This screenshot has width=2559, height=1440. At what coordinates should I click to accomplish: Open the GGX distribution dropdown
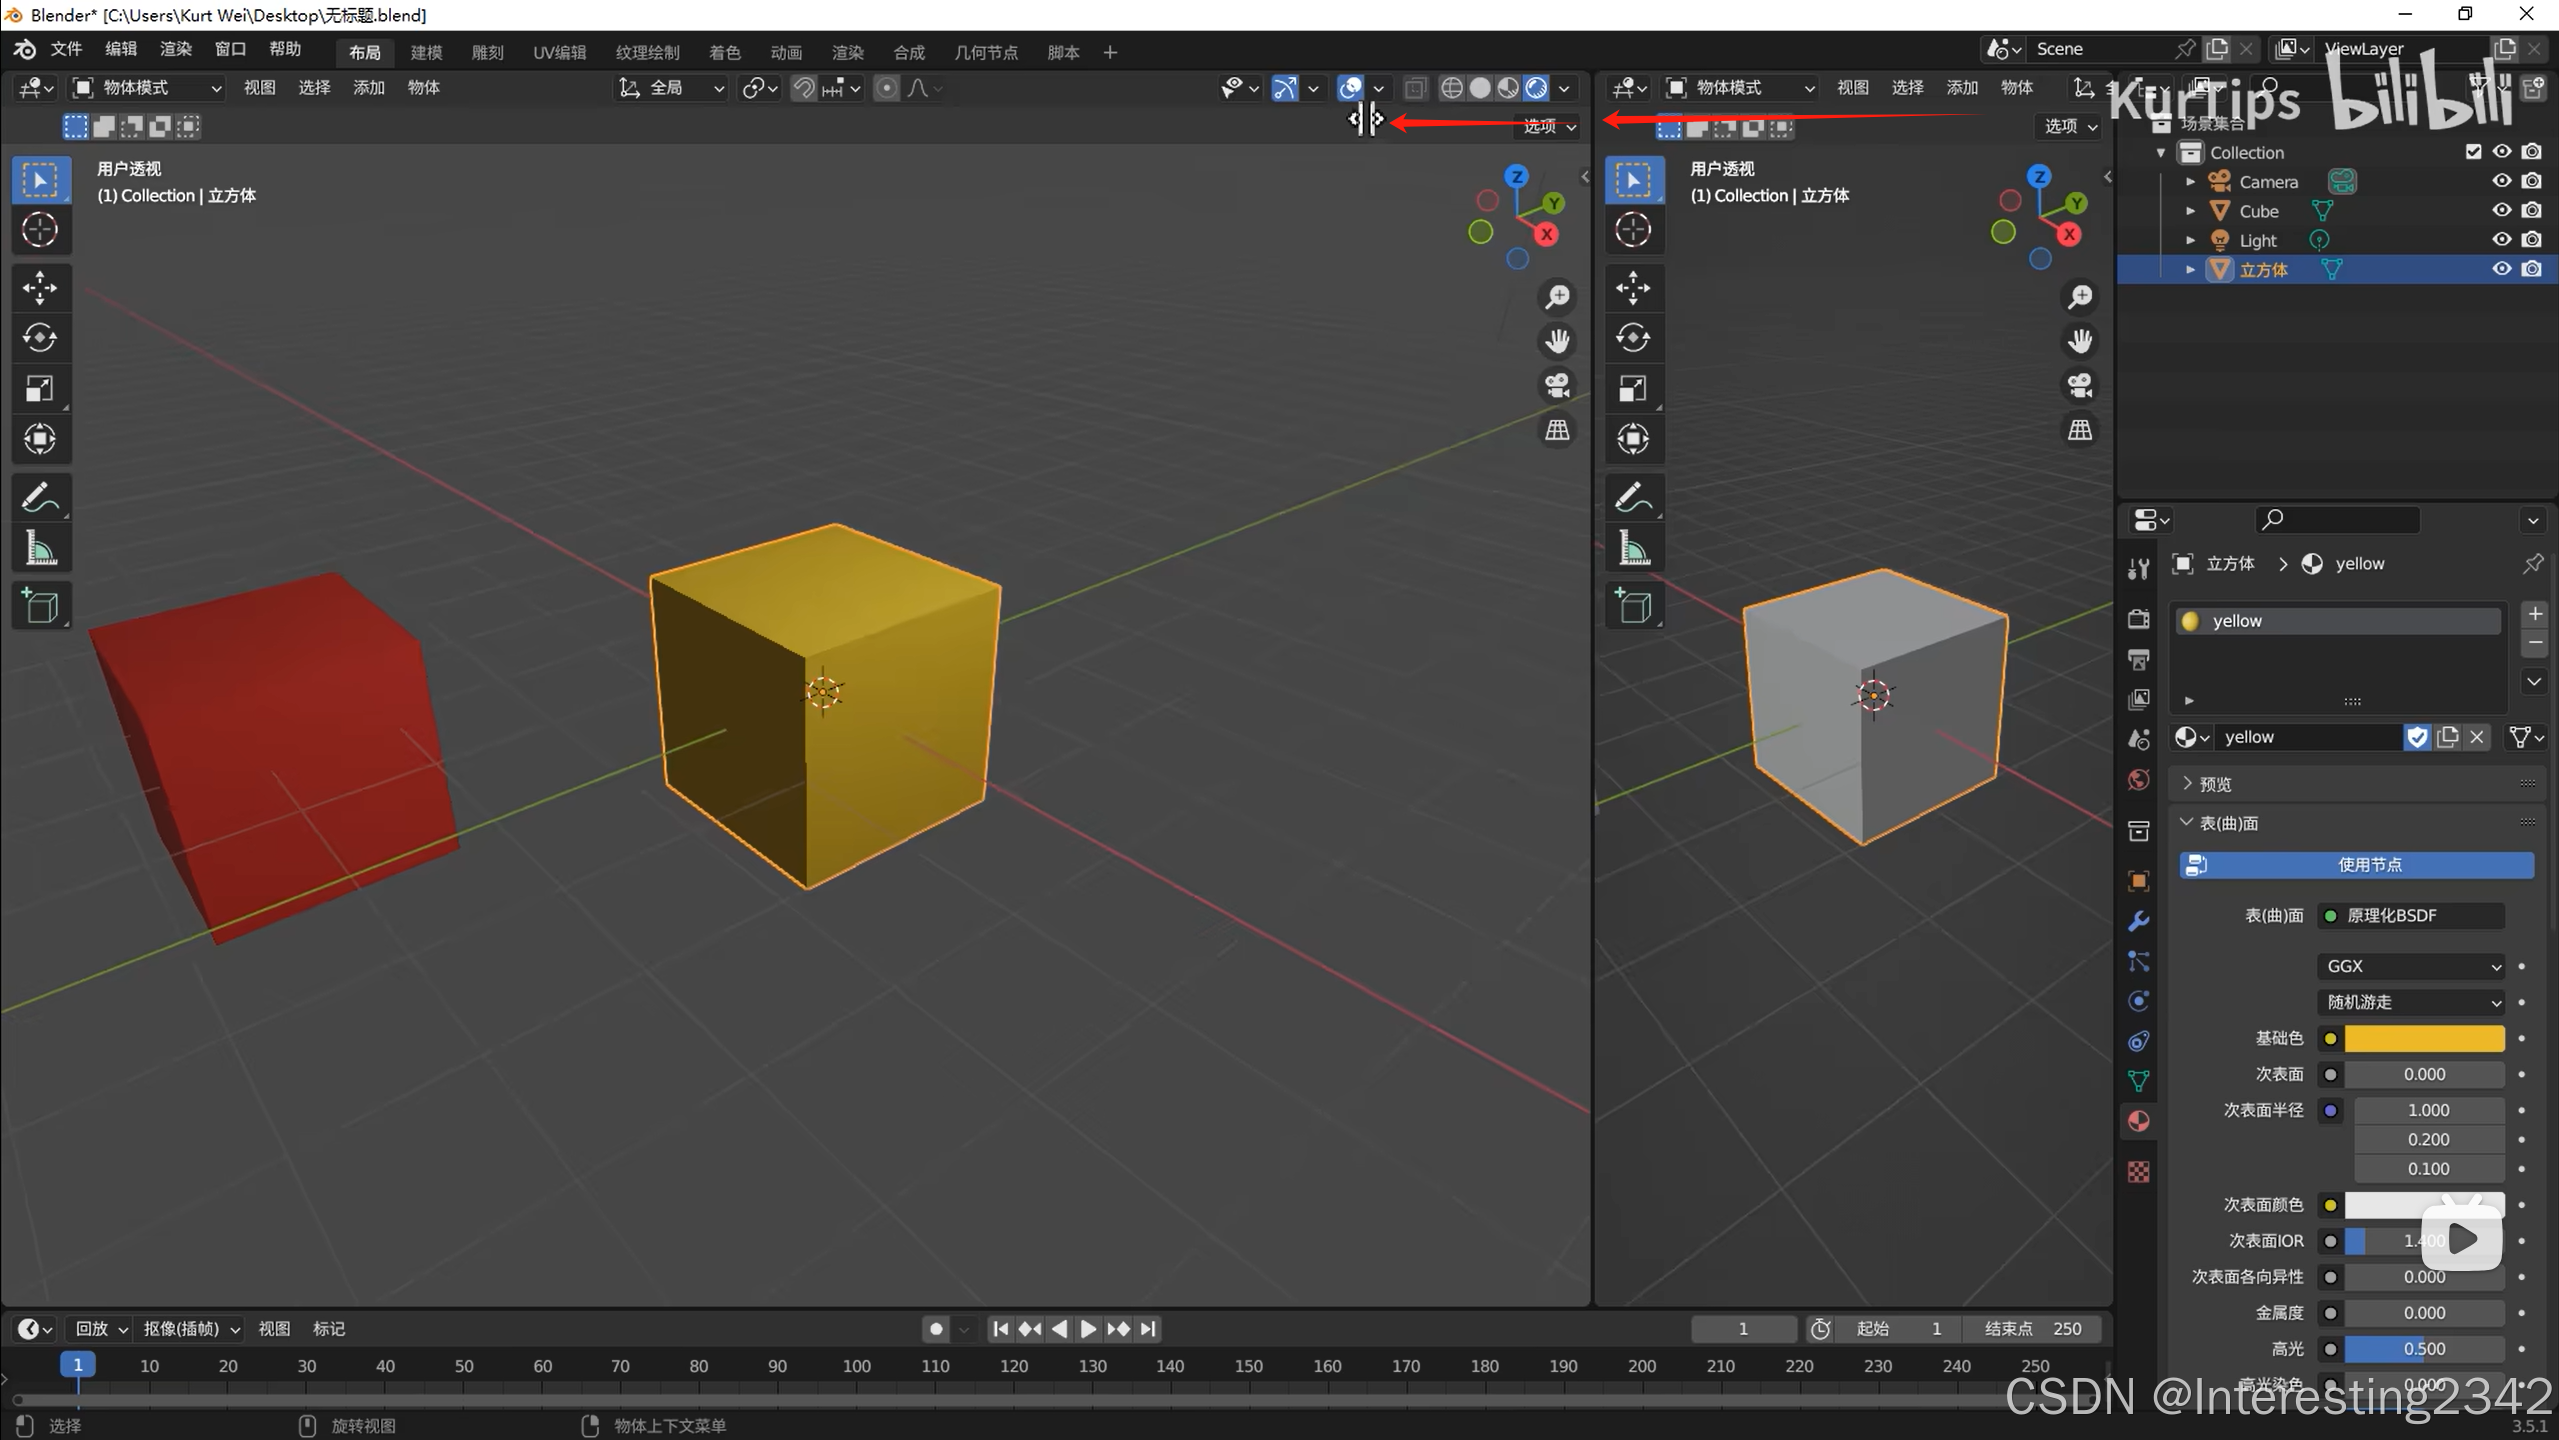[x=2412, y=966]
